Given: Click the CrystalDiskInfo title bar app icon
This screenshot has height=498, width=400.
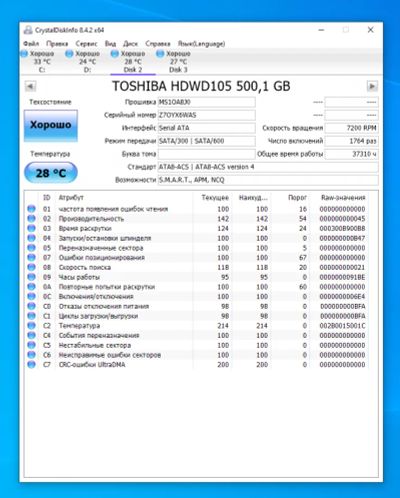Looking at the screenshot, I should pos(28,30).
